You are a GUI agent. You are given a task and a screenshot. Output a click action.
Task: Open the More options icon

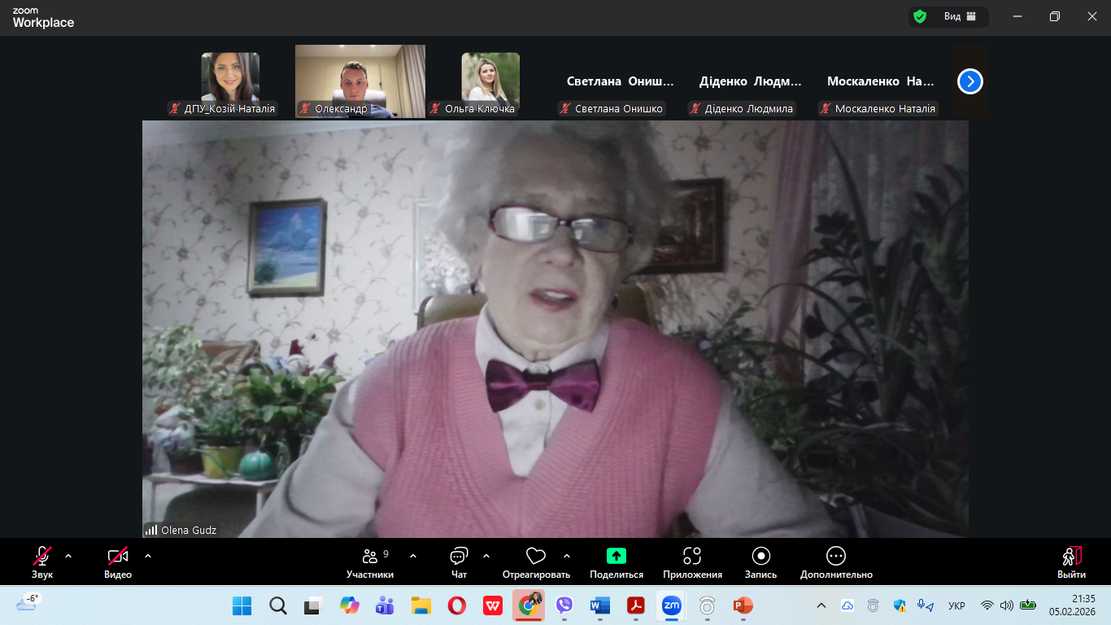pos(836,557)
